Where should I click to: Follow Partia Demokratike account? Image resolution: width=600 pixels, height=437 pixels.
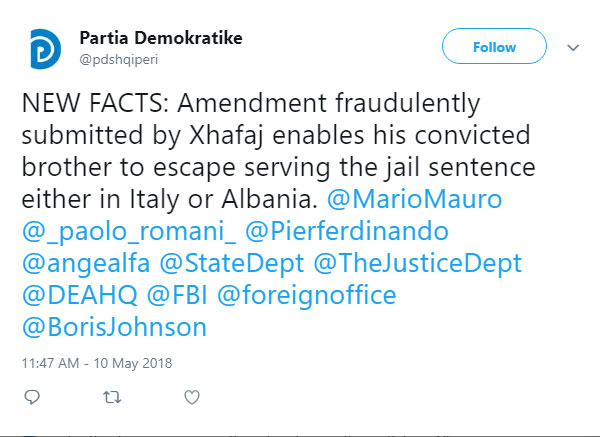494,47
